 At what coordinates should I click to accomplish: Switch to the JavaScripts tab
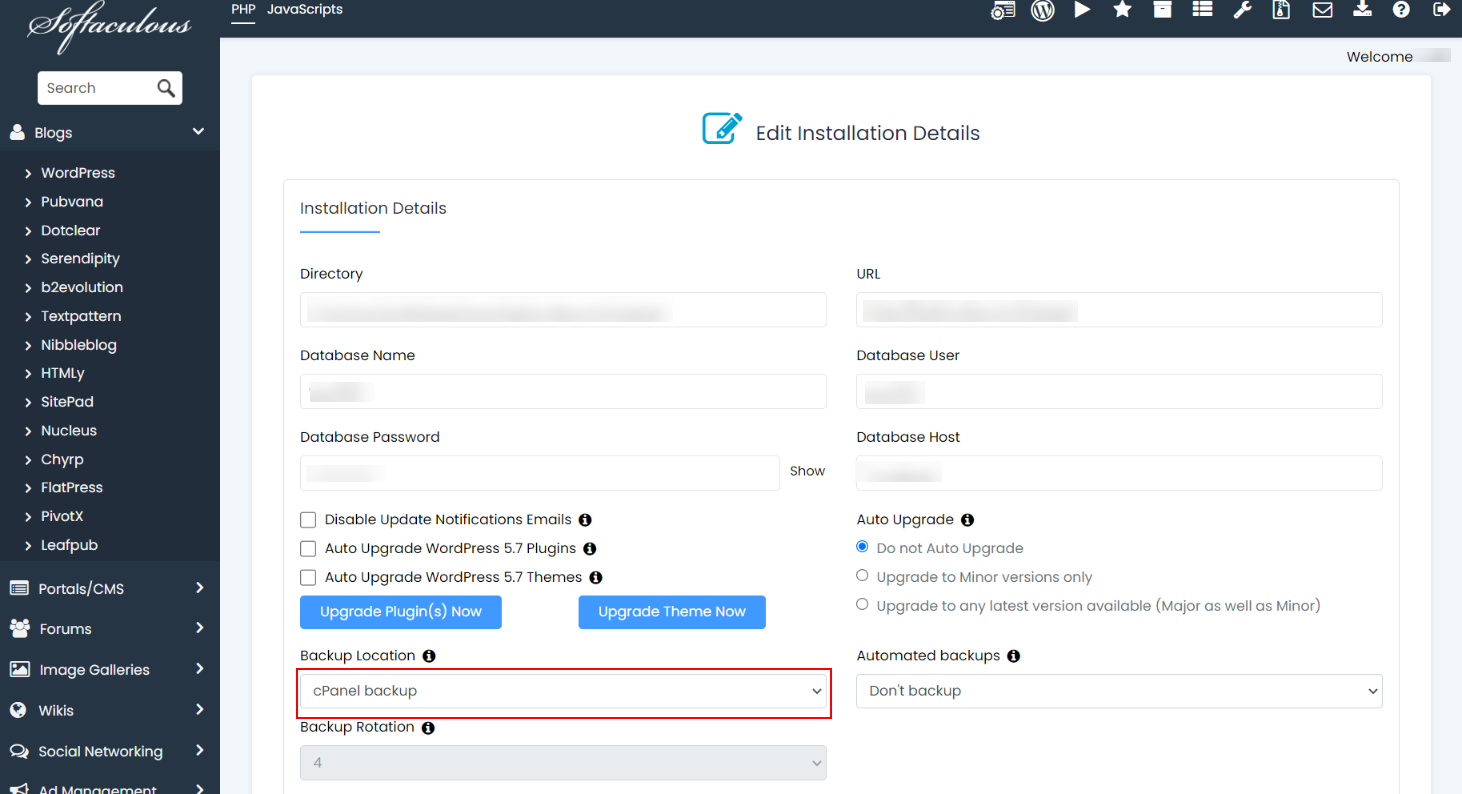[305, 9]
